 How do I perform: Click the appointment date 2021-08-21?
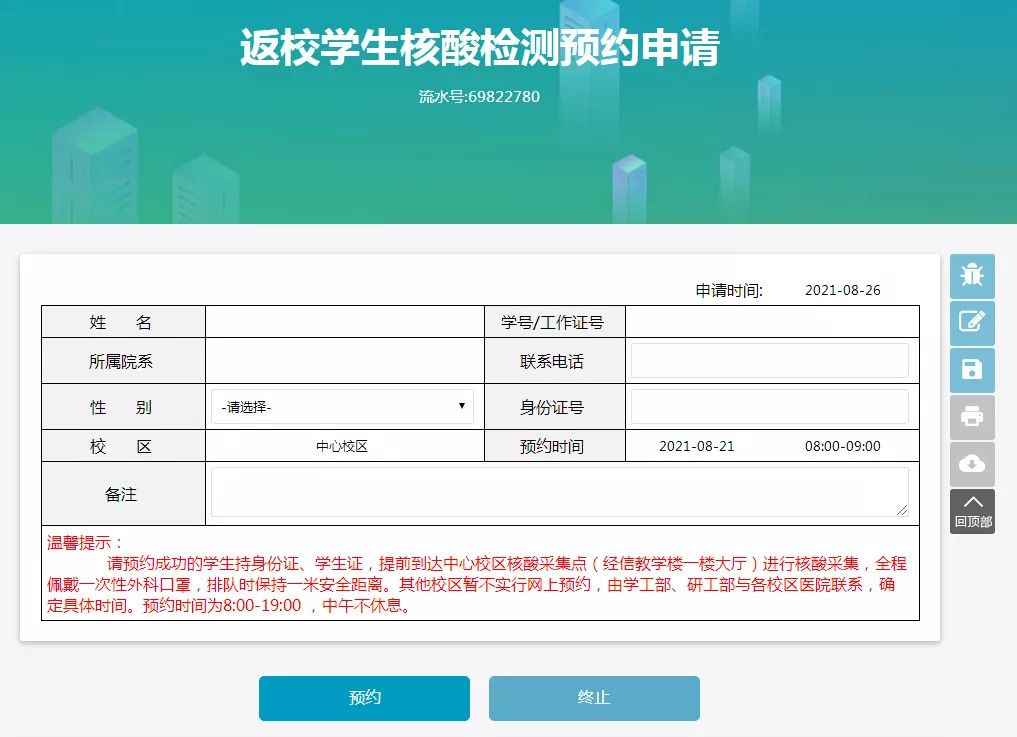(696, 446)
